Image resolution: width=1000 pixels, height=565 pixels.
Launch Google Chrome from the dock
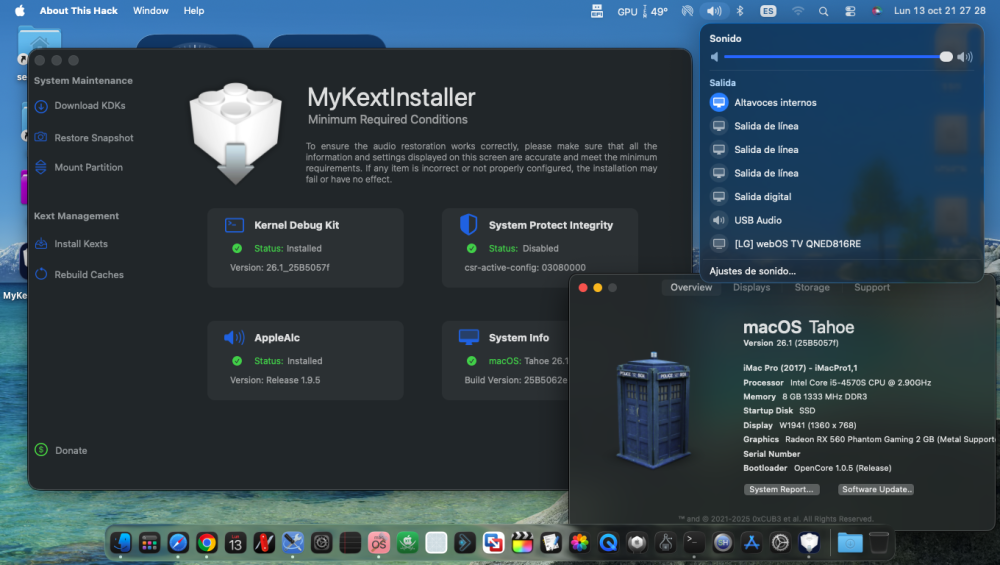[x=207, y=543]
